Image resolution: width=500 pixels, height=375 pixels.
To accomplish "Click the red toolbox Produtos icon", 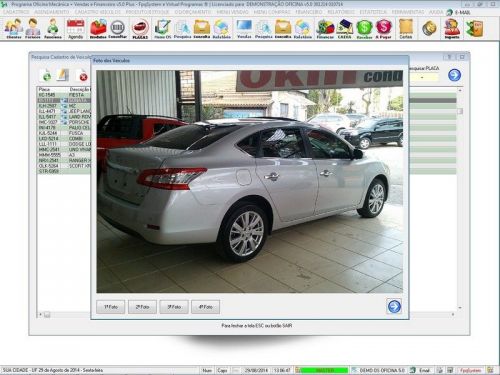I will pyautogui.click(x=98, y=29).
